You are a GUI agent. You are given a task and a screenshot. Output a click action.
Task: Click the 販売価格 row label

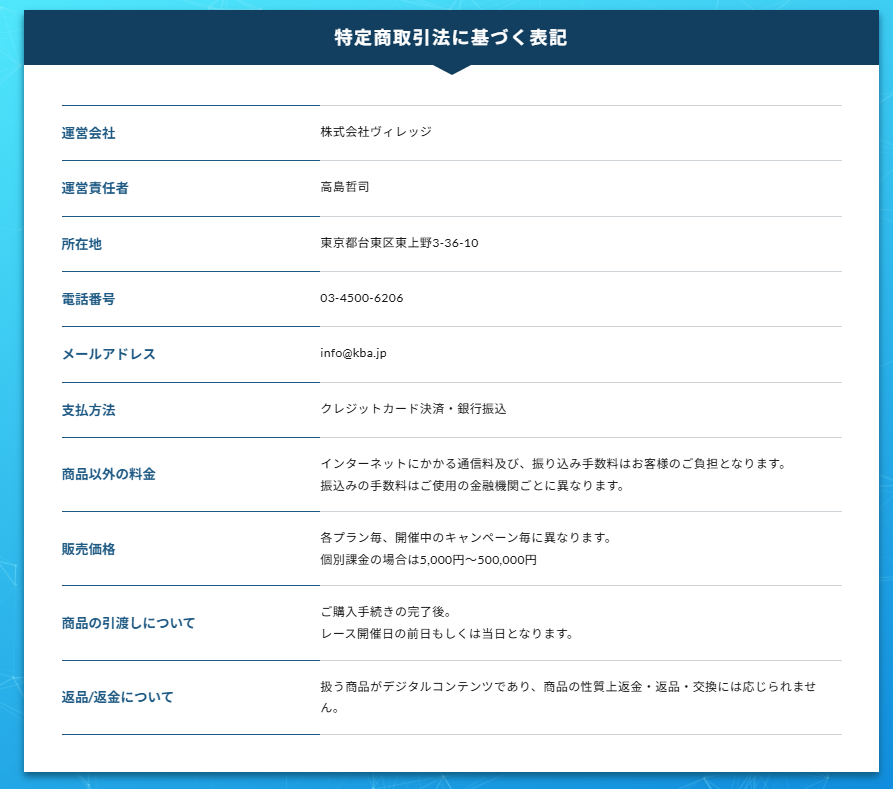[88, 549]
